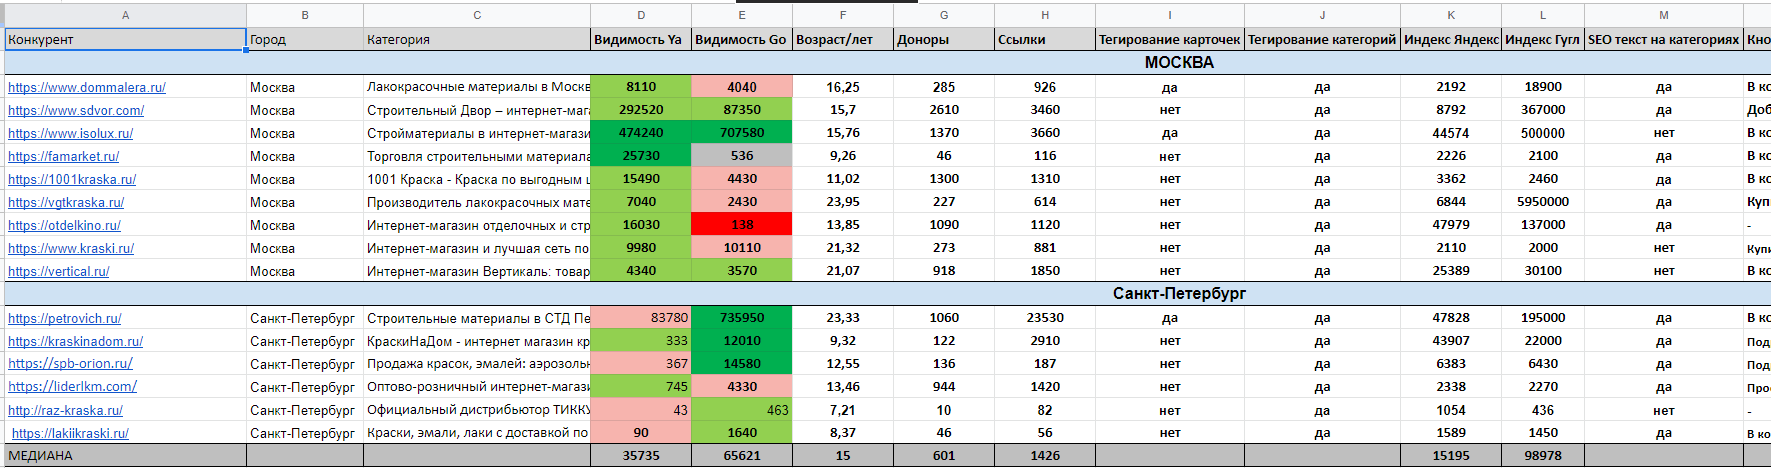
Task: Select the Индекс Яндекс header cell
Action: [1451, 39]
